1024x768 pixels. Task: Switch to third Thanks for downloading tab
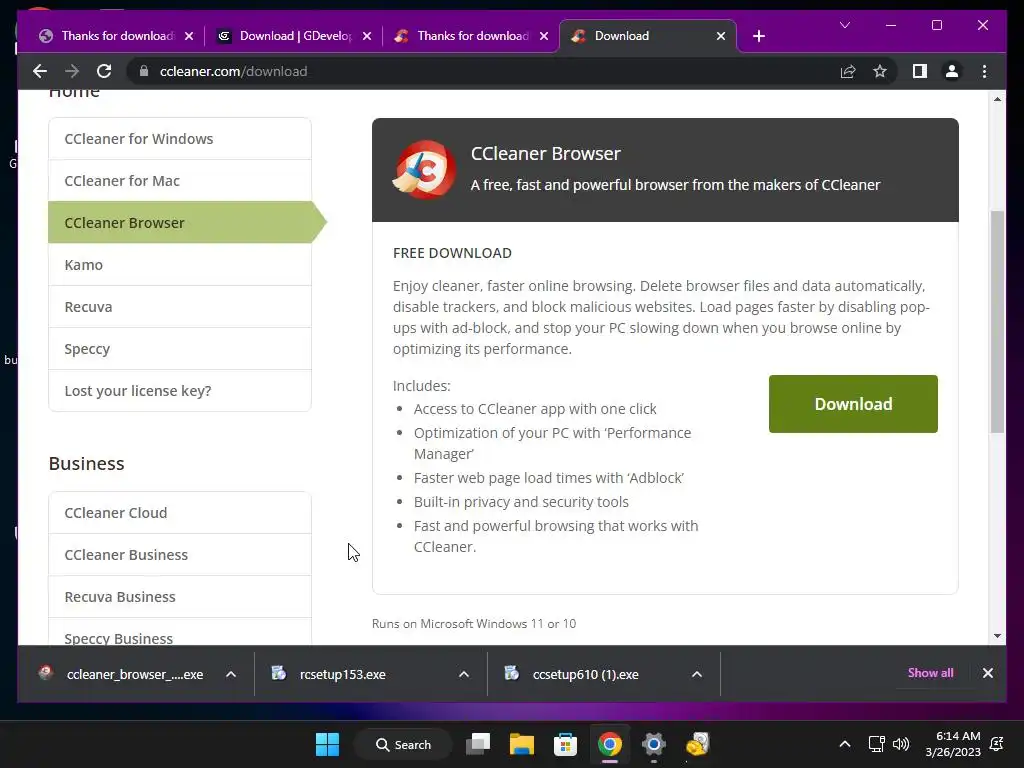click(472, 36)
